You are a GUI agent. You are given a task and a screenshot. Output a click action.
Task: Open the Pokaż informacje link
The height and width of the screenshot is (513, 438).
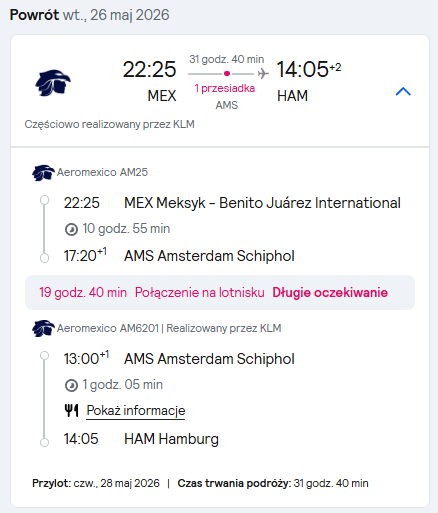tap(136, 410)
